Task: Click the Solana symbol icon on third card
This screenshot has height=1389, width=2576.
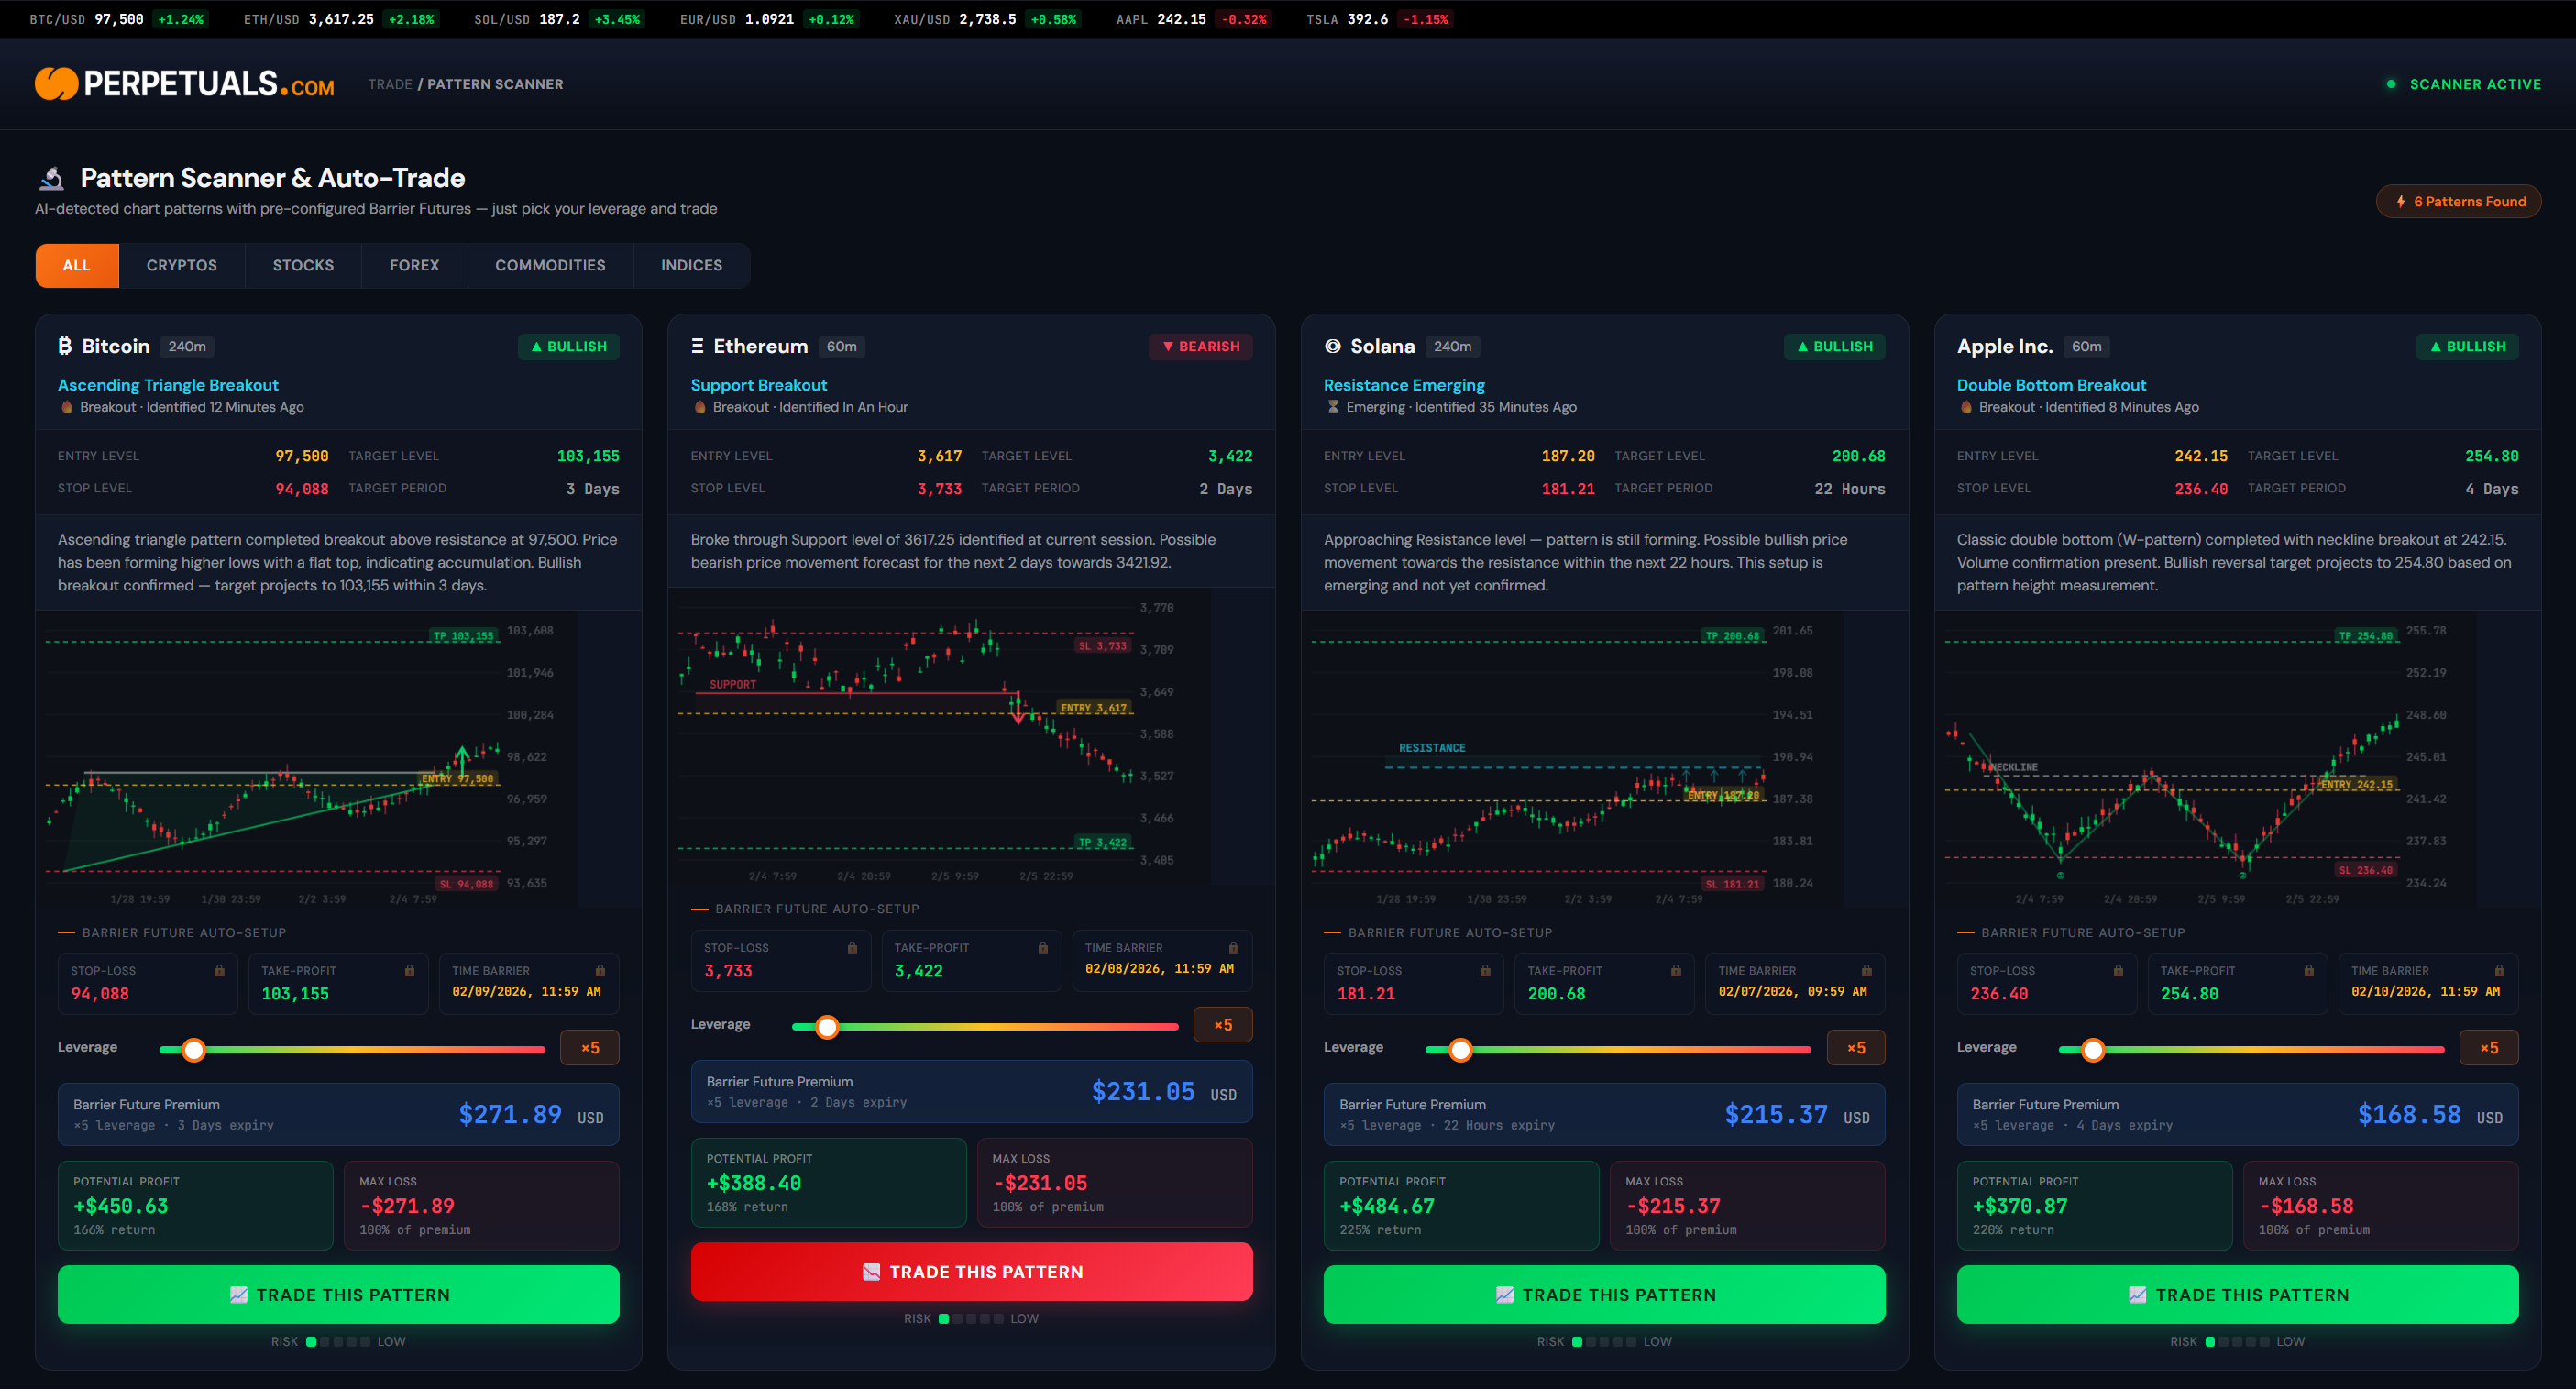Action: click(x=1332, y=346)
